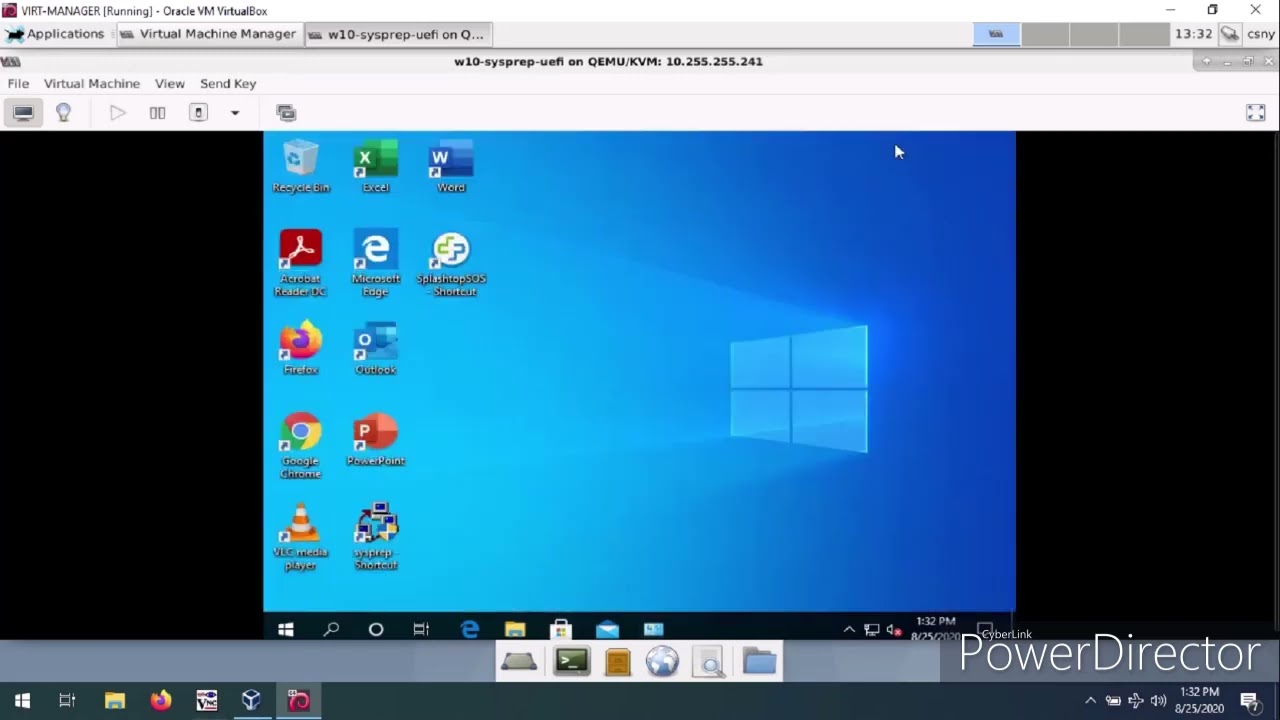Image resolution: width=1280 pixels, height=720 pixels.
Task: Open the Send Key menu
Action: [x=228, y=83]
